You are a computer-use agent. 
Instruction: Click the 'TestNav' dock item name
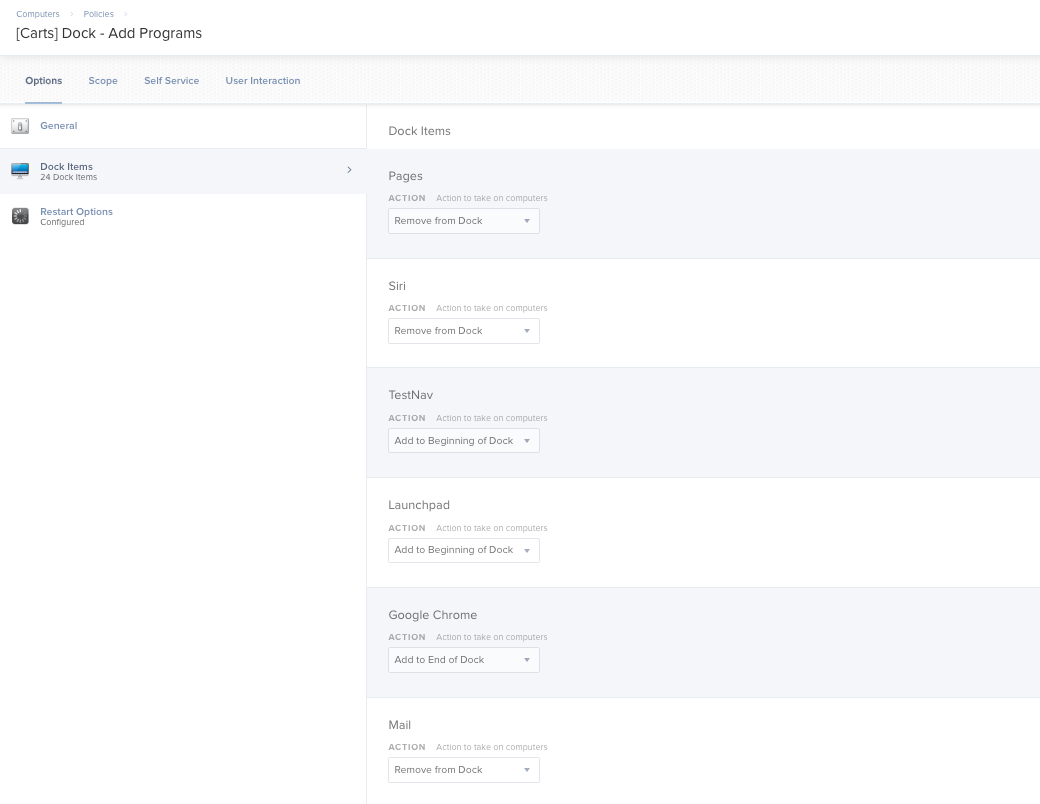(411, 395)
